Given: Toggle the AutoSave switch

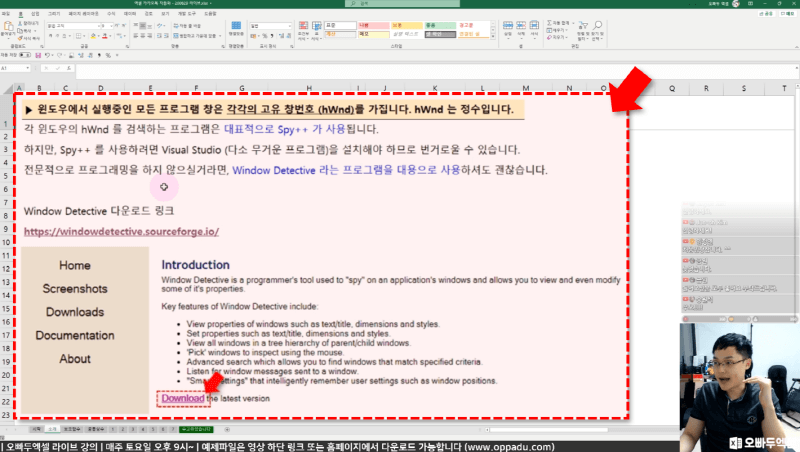Looking at the screenshot, I should [24, 55].
